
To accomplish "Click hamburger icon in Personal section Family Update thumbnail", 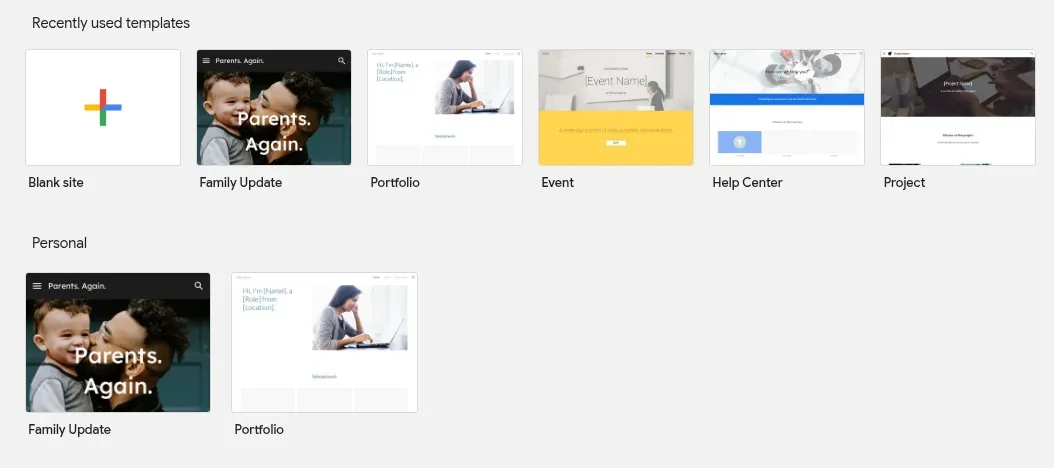I will click(x=37, y=286).
